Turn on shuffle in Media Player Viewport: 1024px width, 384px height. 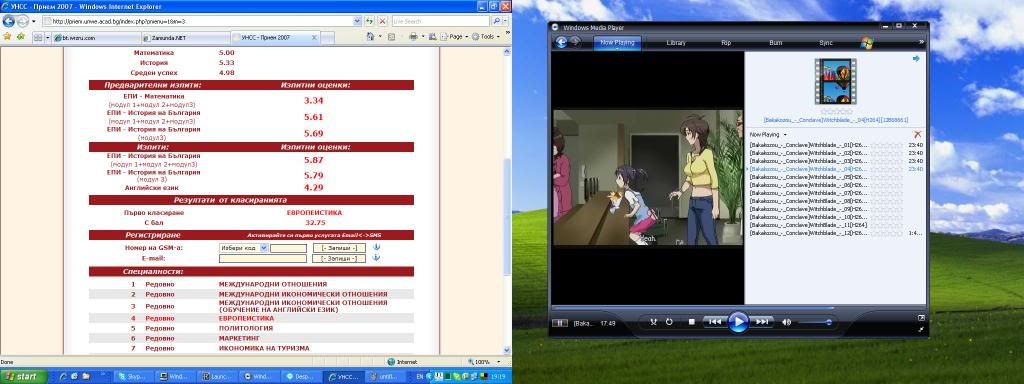pyautogui.click(x=654, y=321)
